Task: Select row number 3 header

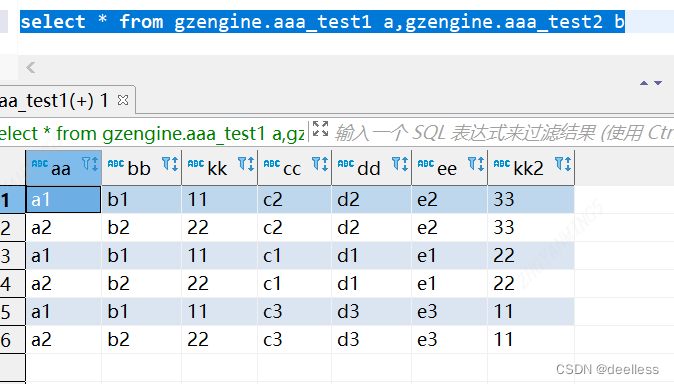Action: (x=12, y=255)
